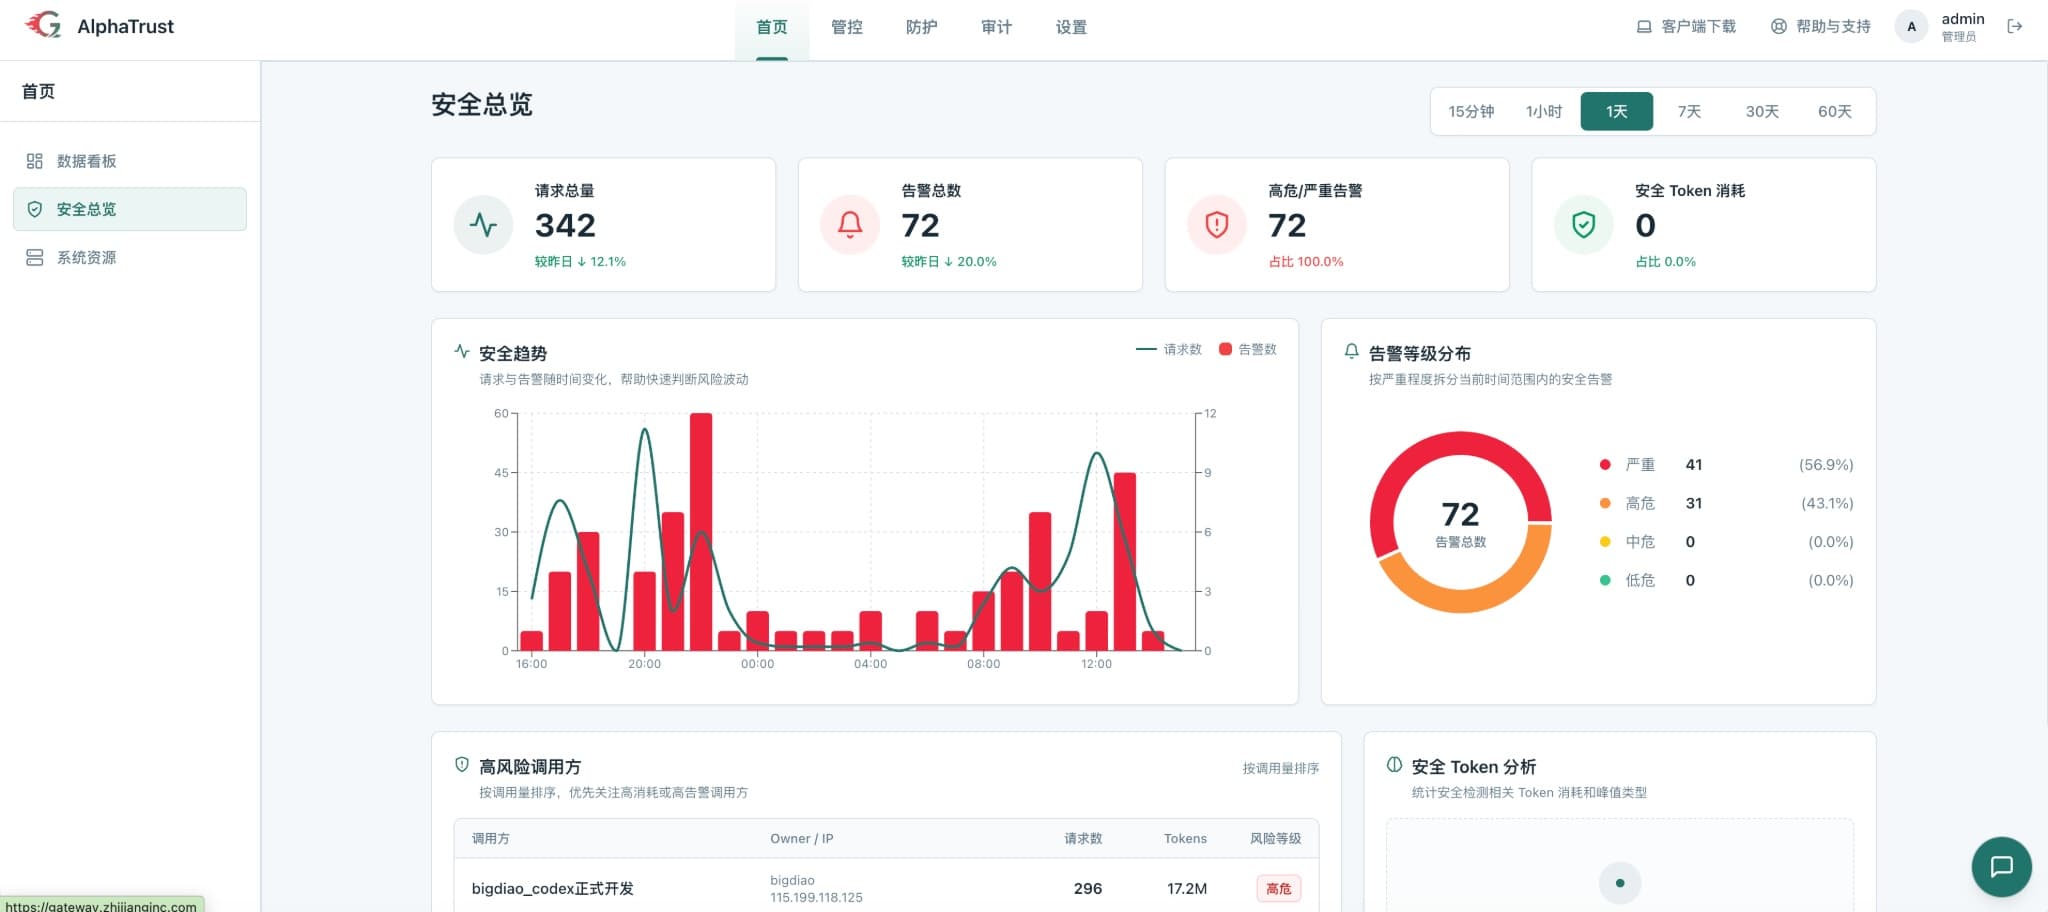Click the tallest red bar in 安全趋势 chart
Screen dimensions: 2048x912
[x=701, y=531]
